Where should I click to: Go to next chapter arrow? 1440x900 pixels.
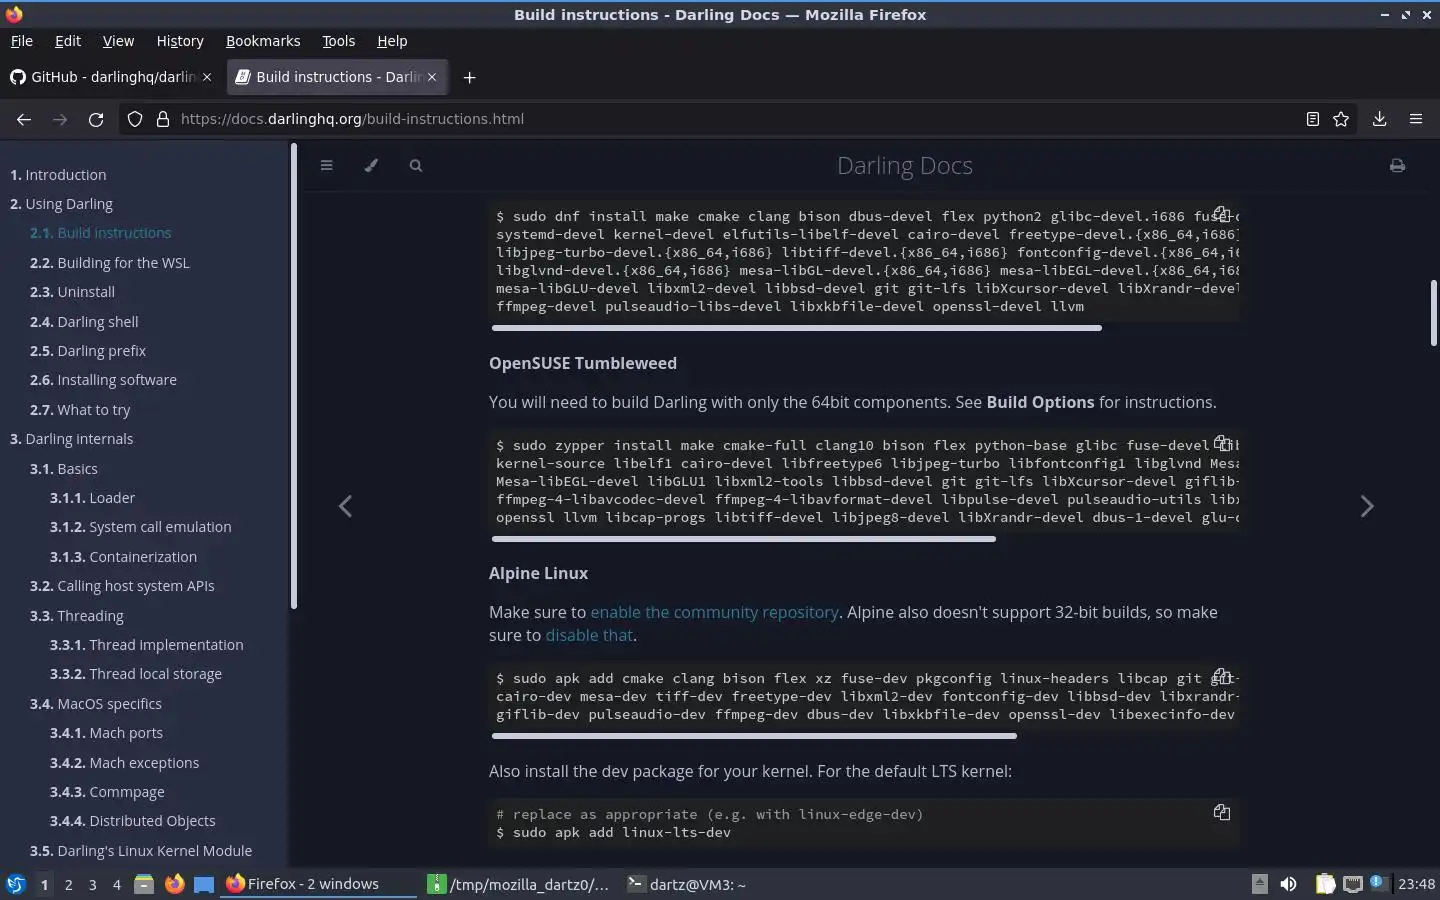click(x=1367, y=506)
